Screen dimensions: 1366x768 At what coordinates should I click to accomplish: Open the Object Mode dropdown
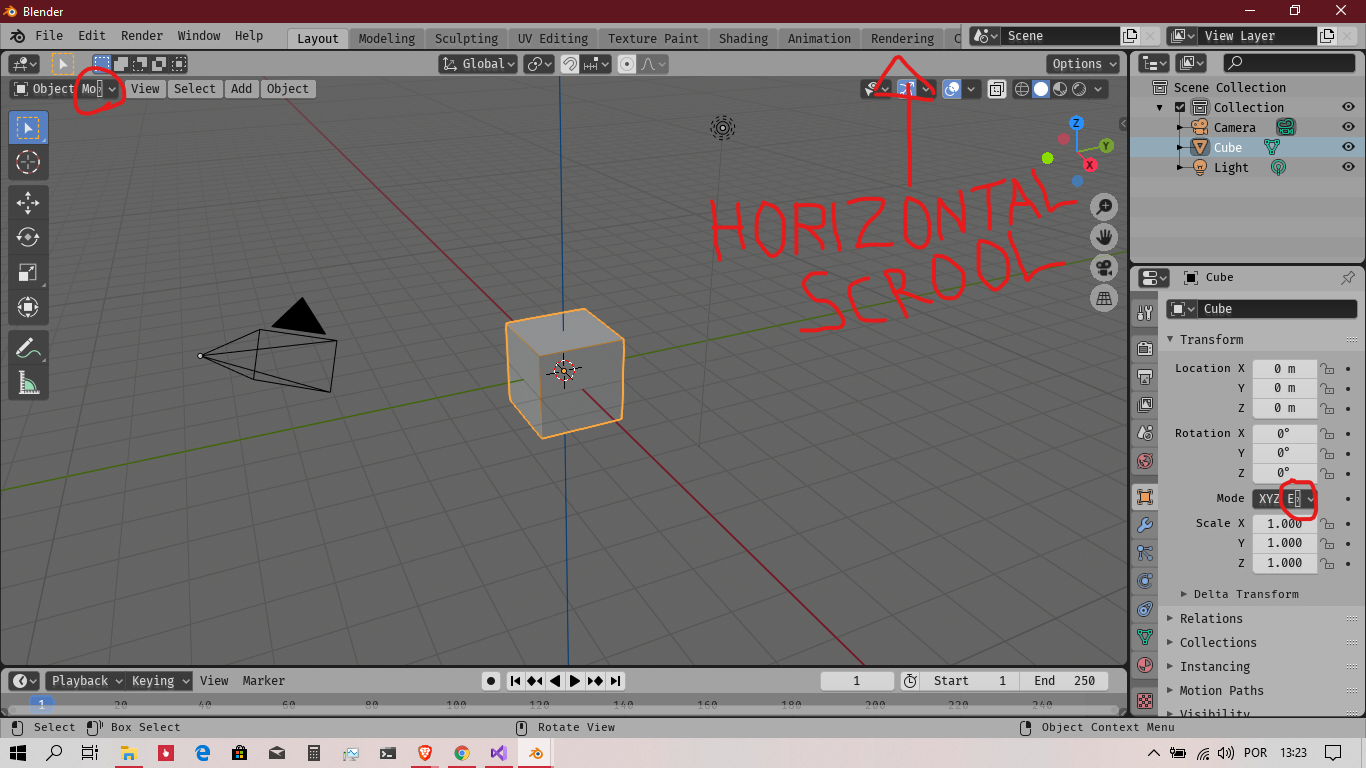(x=65, y=89)
